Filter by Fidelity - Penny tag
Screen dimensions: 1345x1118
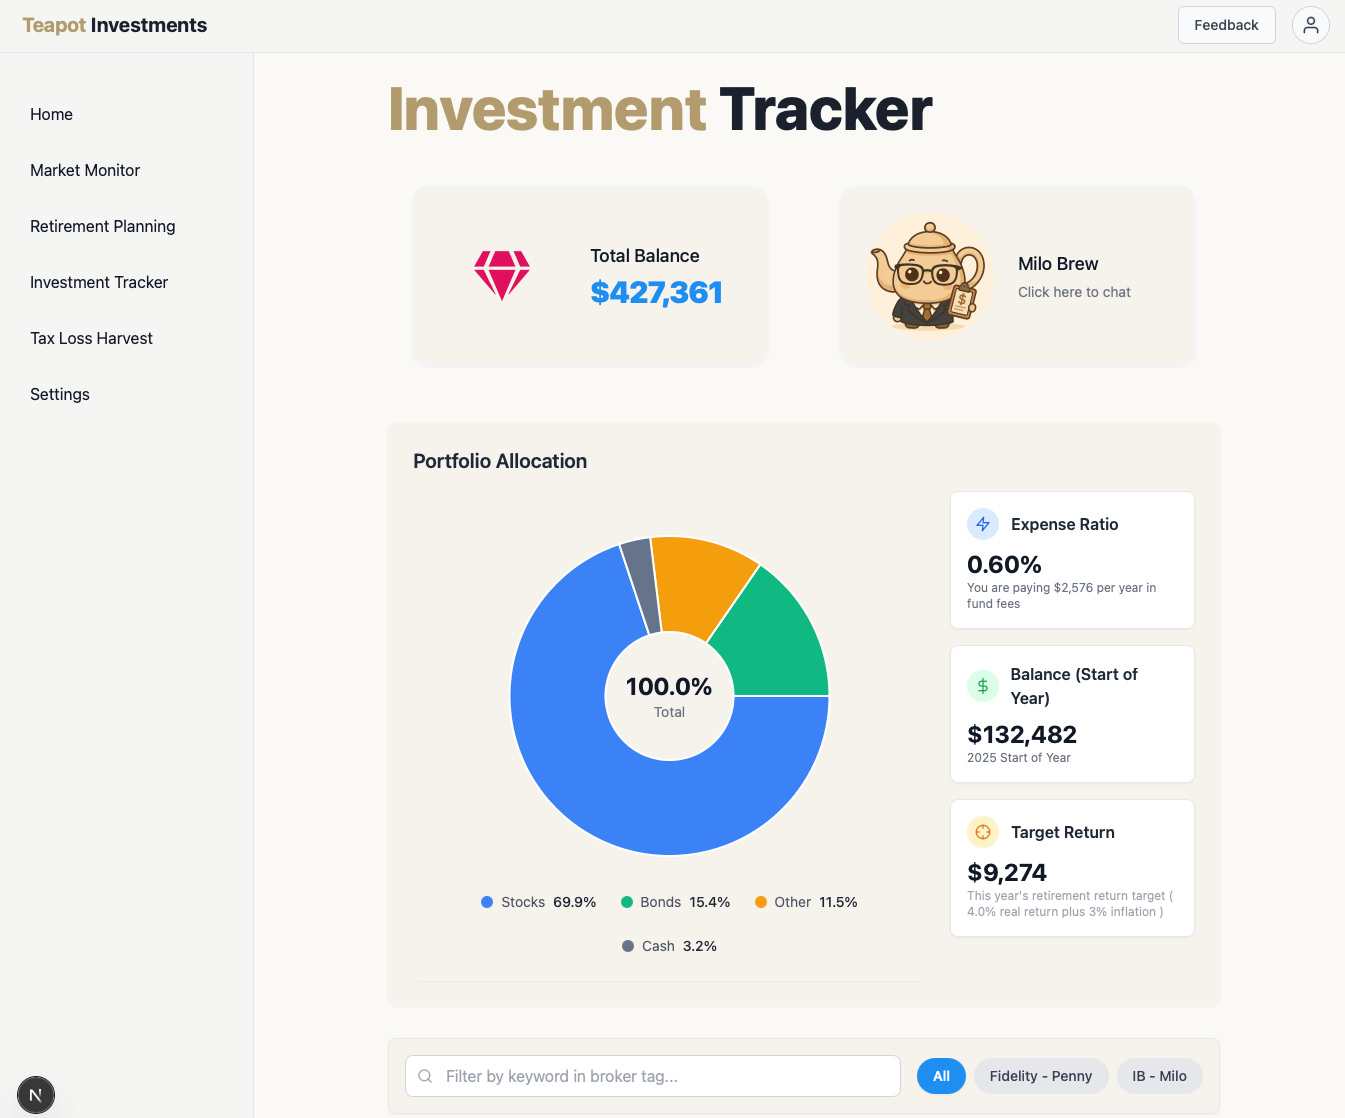tap(1041, 1076)
